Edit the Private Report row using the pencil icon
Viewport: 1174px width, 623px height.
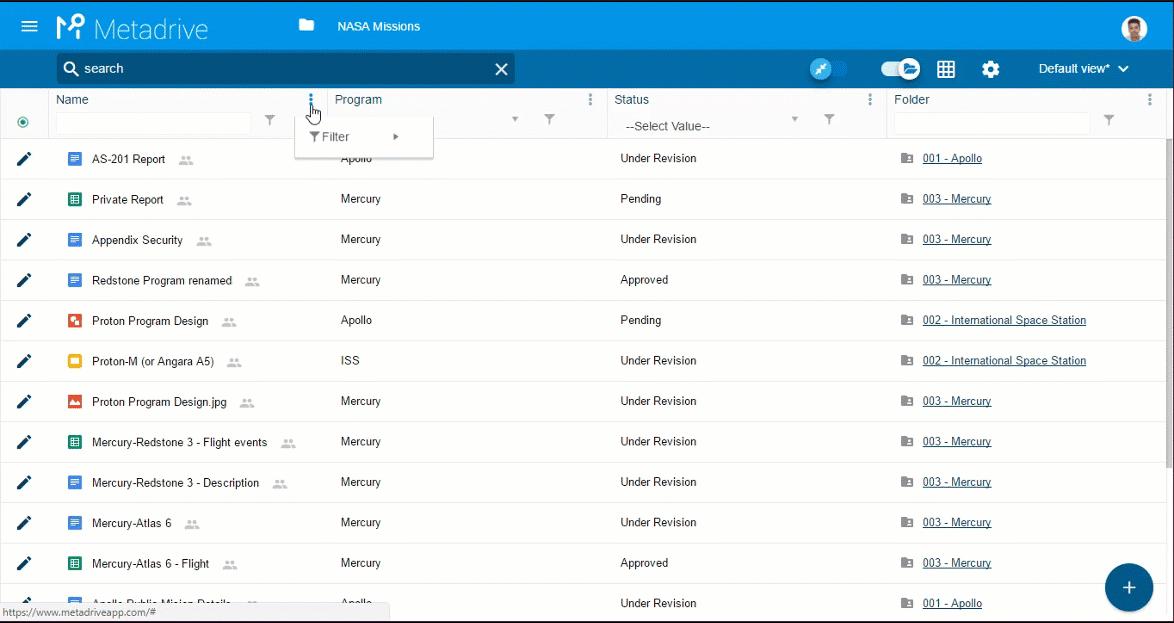coord(24,199)
